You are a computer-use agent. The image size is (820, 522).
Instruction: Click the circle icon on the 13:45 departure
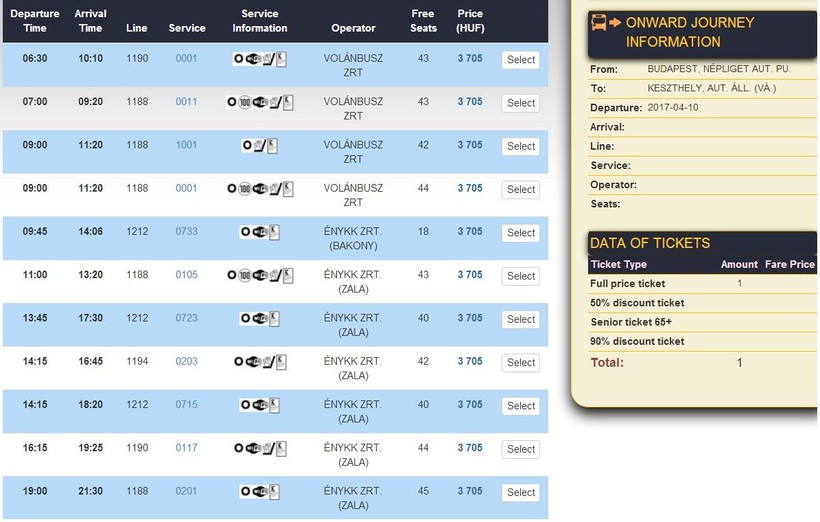[x=245, y=319]
